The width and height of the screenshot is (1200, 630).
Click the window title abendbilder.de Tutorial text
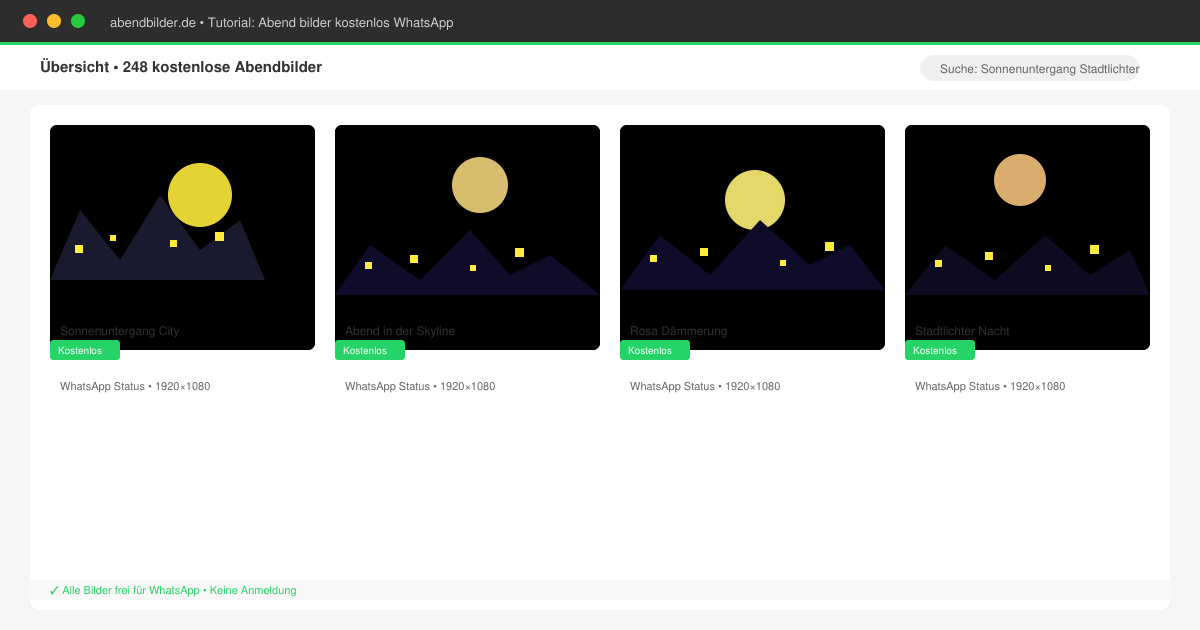click(x=281, y=22)
